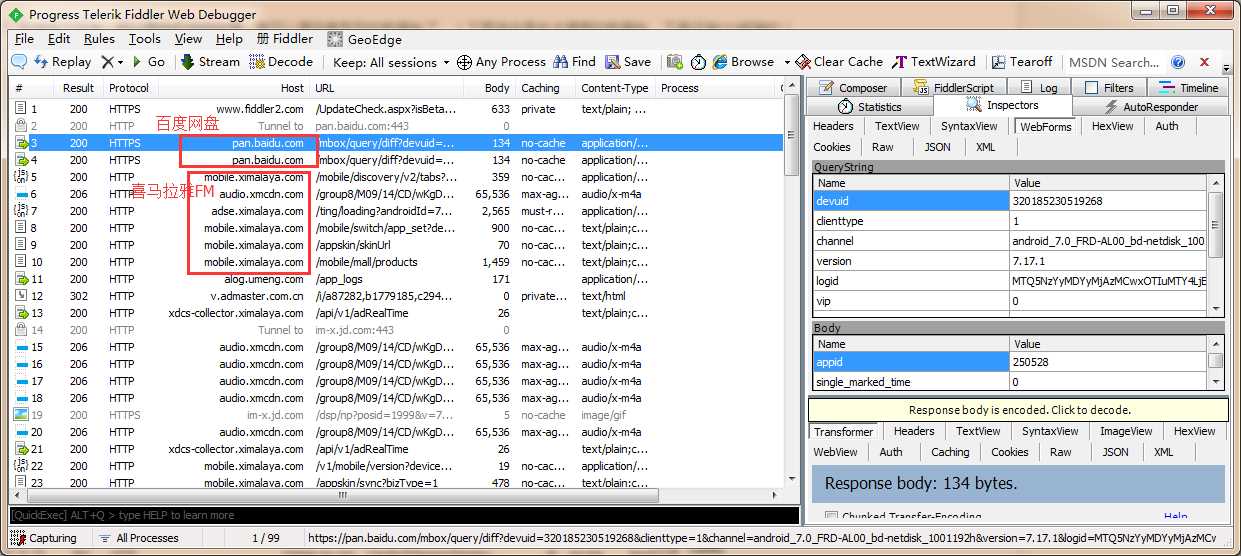
Task: Switch to the Log tab
Action: tap(1039, 88)
